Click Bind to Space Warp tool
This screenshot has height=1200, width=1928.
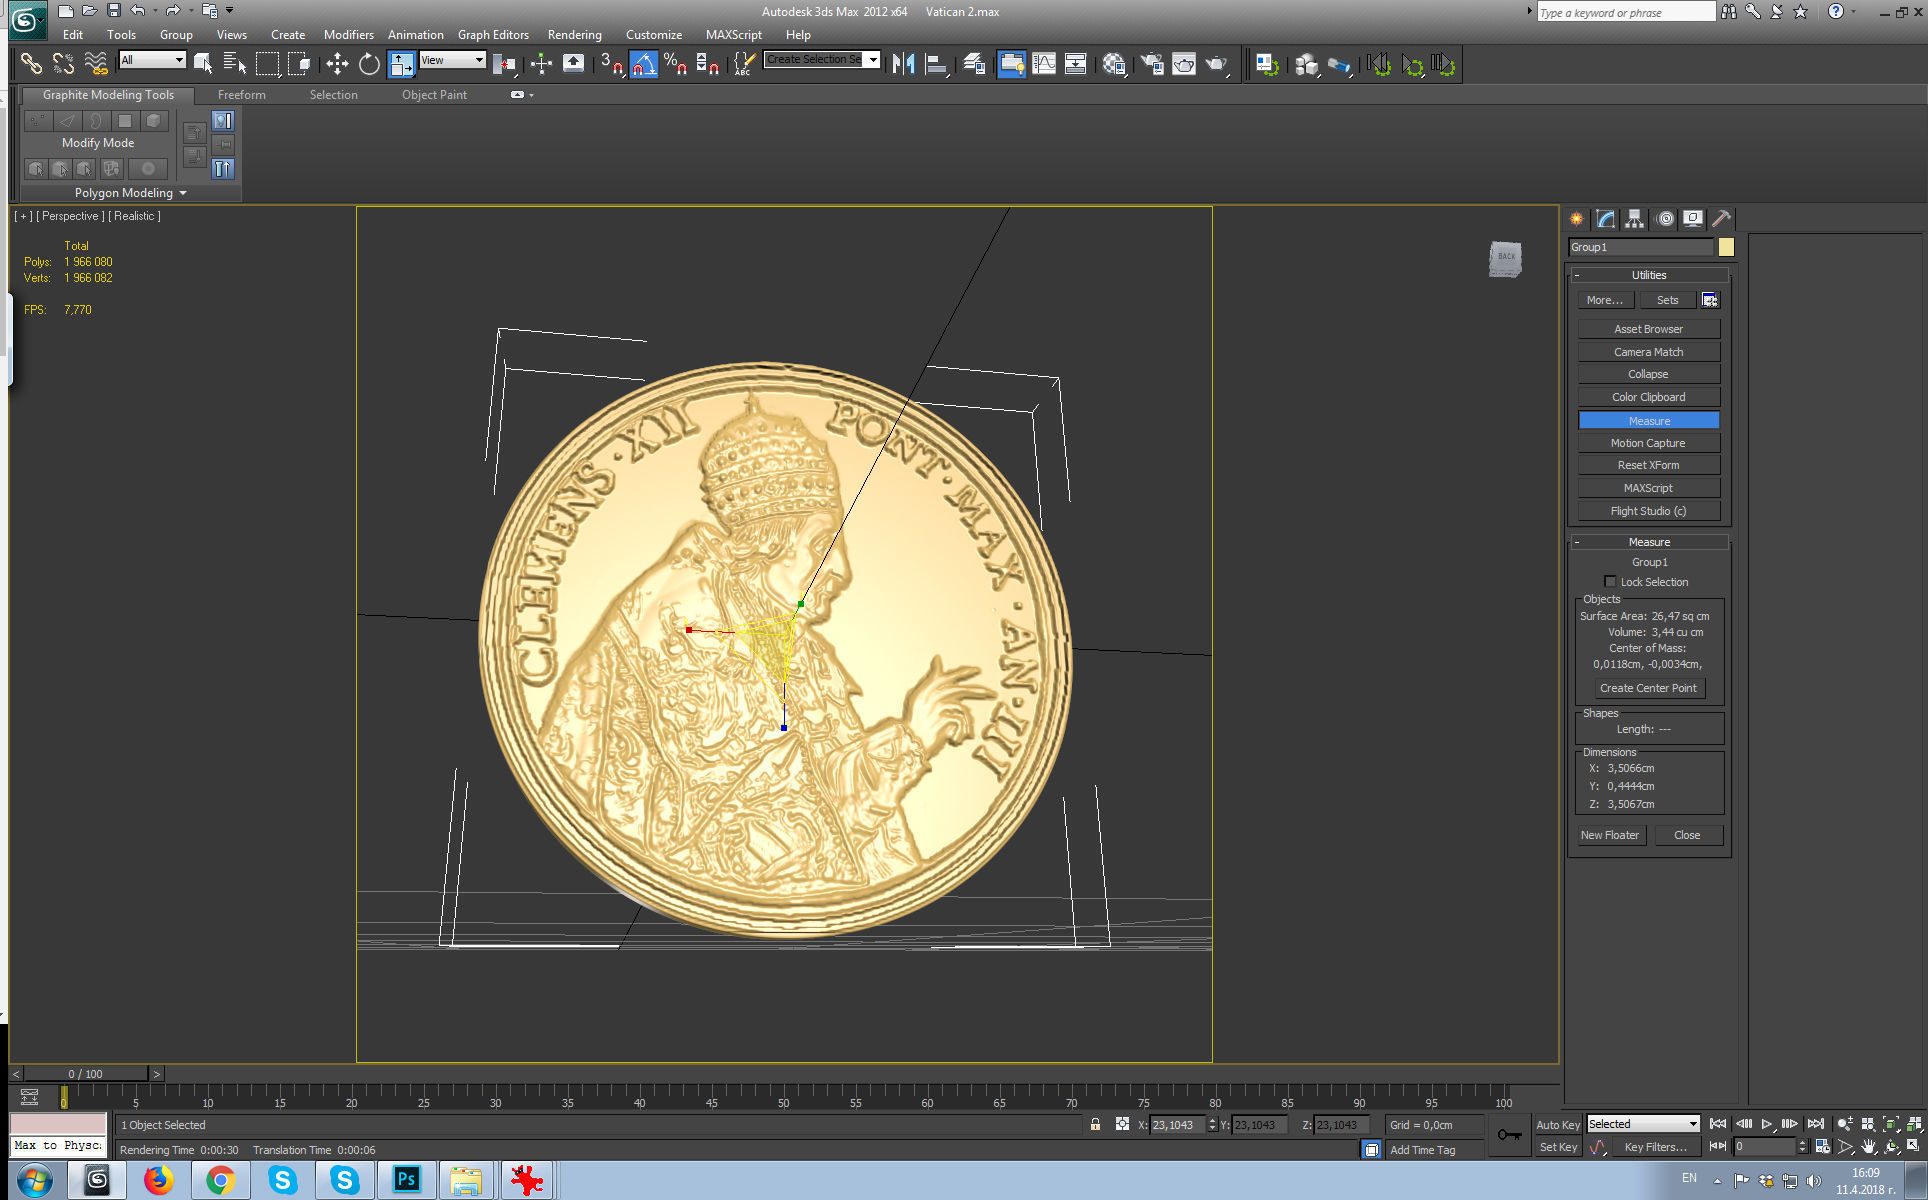(x=96, y=64)
